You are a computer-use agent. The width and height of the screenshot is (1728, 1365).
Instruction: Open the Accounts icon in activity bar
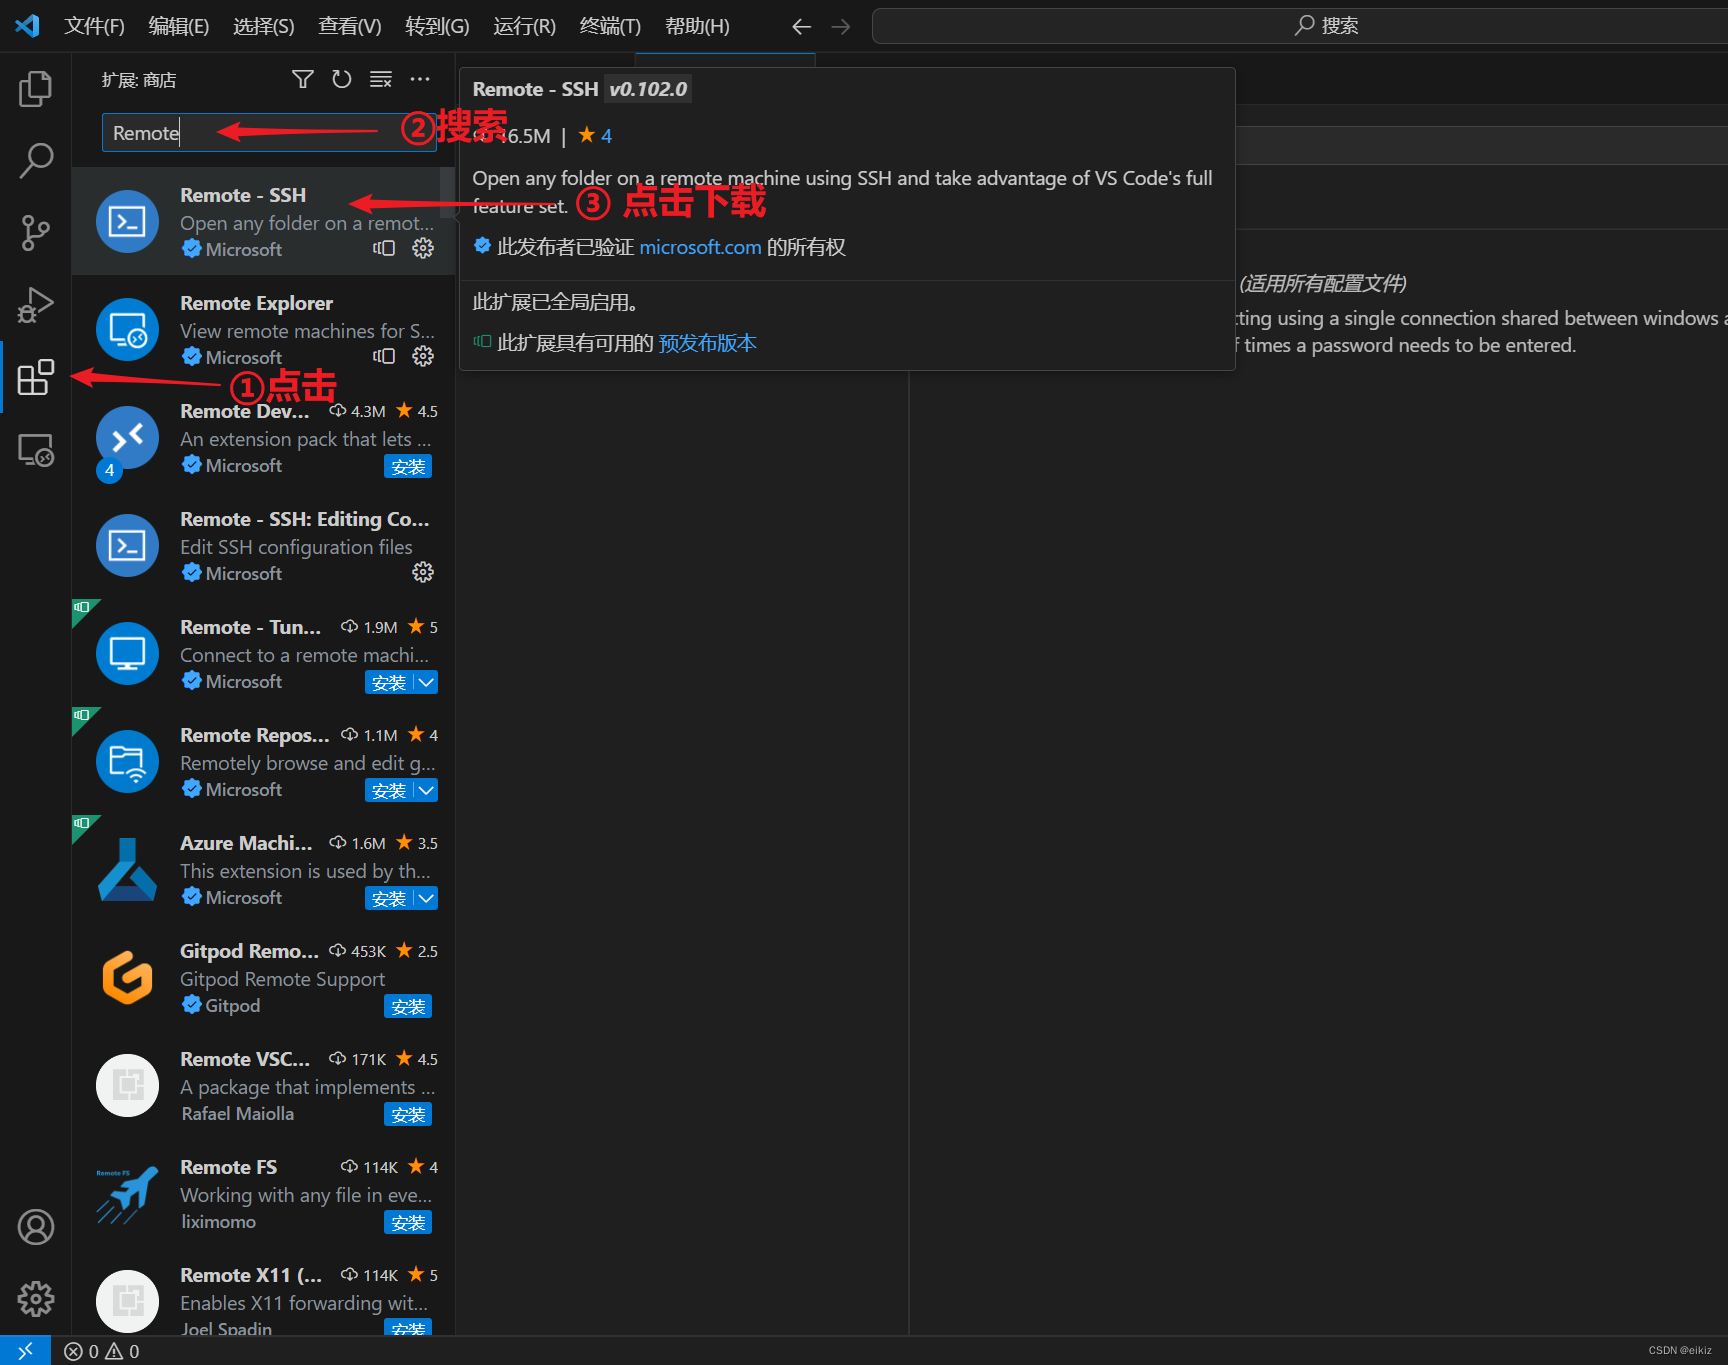pyautogui.click(x=35, y=1226)
